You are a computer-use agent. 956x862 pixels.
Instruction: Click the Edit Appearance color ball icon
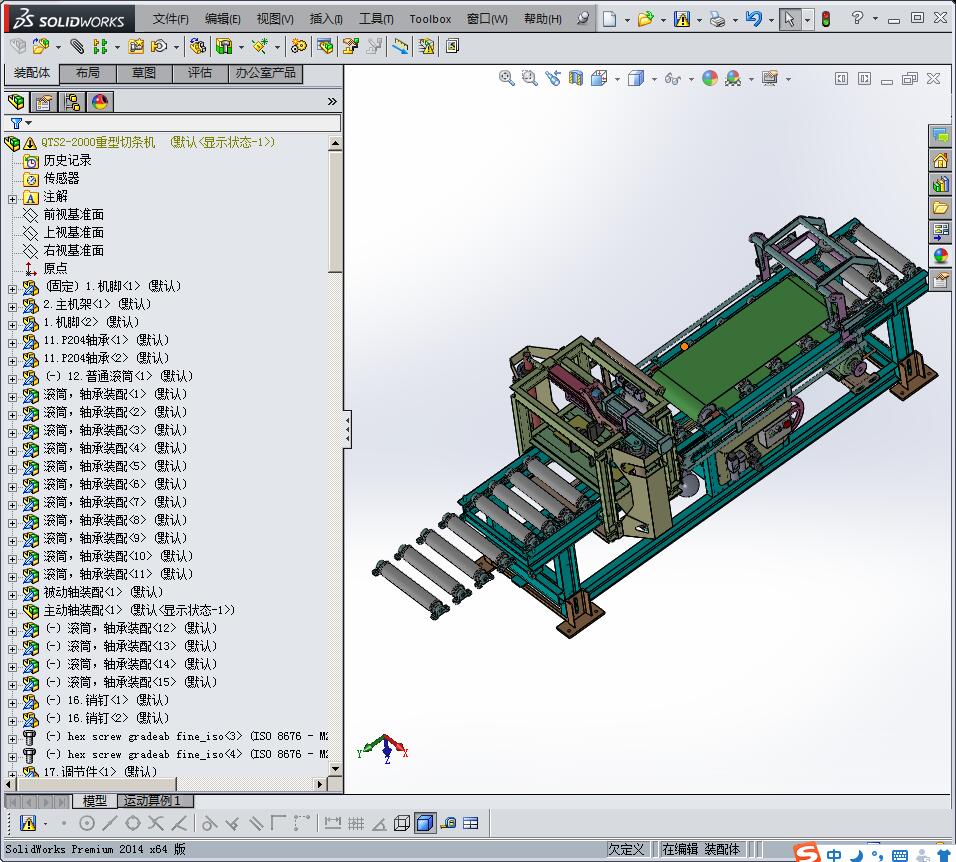point(710,78)
